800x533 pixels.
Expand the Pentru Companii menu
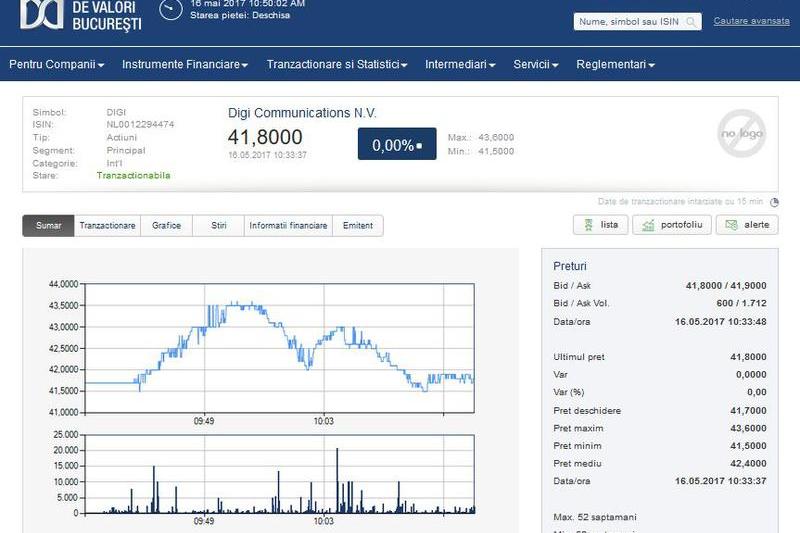[x=57, y=64]
